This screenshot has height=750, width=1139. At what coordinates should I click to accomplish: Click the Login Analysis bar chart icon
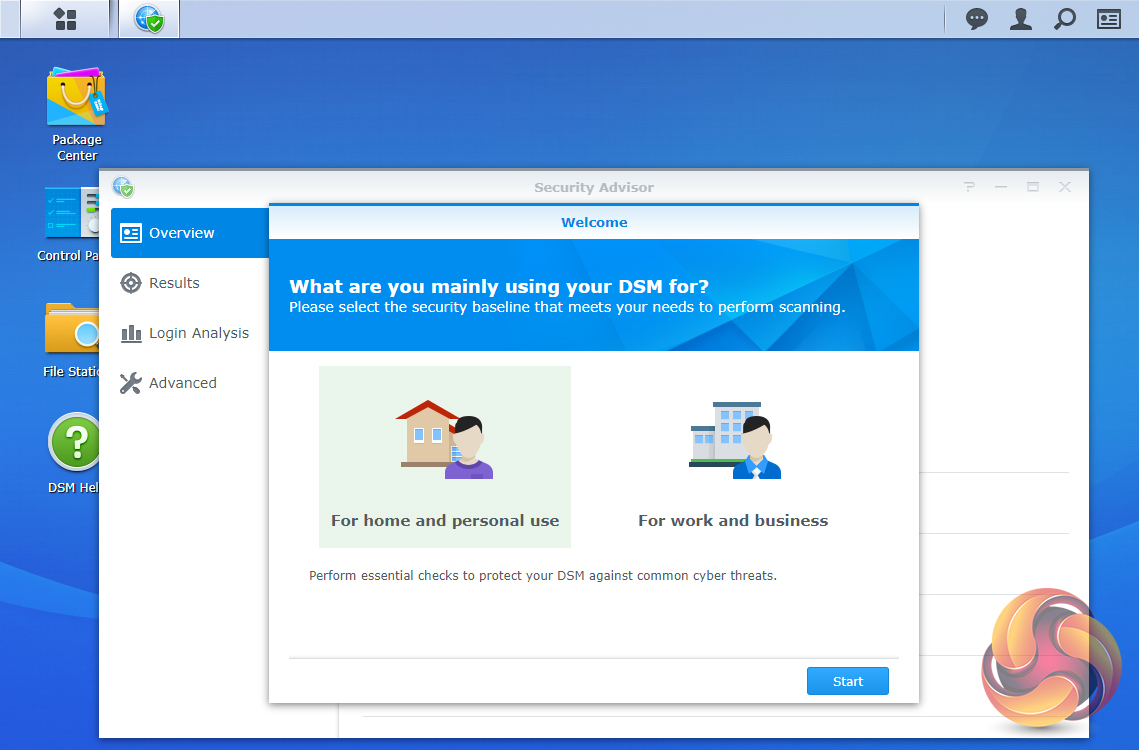click(131, 333)
